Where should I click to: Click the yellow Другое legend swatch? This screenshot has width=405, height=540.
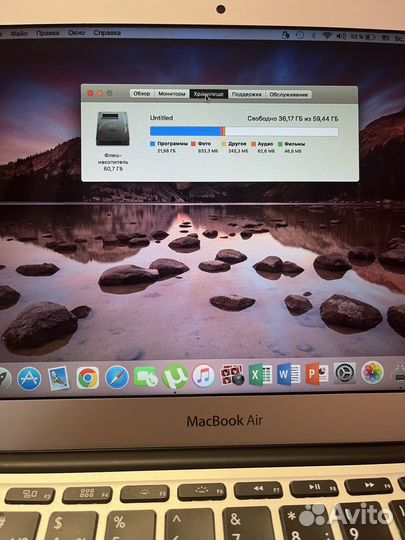coord(224,144)
